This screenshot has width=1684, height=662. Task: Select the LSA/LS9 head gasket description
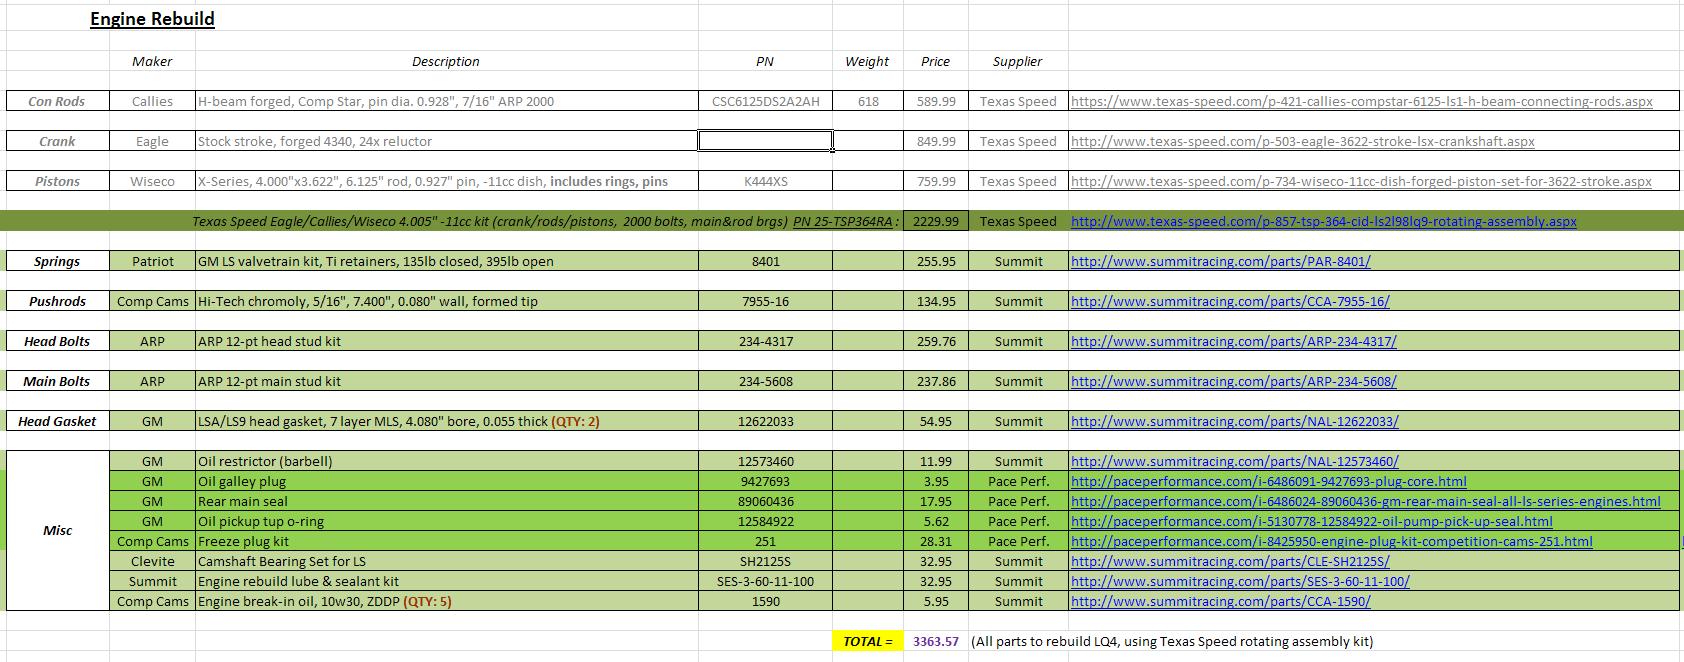click(x=446, y=421)
